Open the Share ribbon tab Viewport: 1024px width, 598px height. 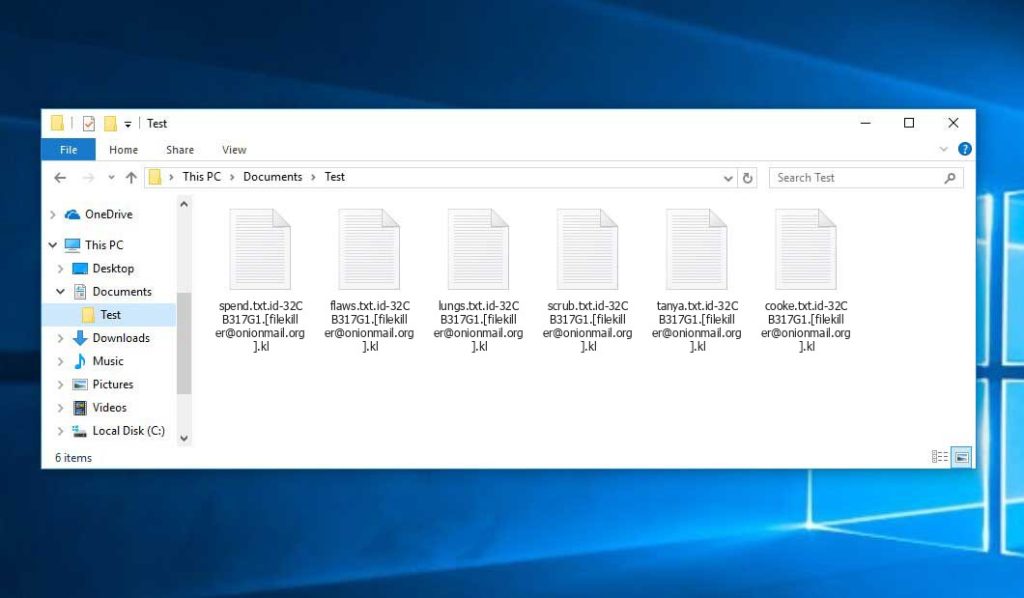point(179,149)
